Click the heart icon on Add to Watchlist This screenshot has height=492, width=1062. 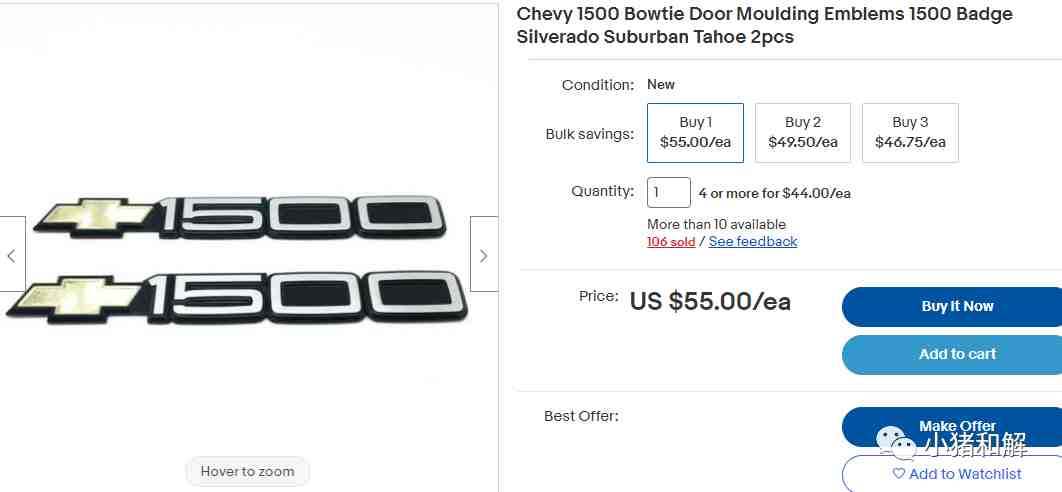click(x=899, y=474)
